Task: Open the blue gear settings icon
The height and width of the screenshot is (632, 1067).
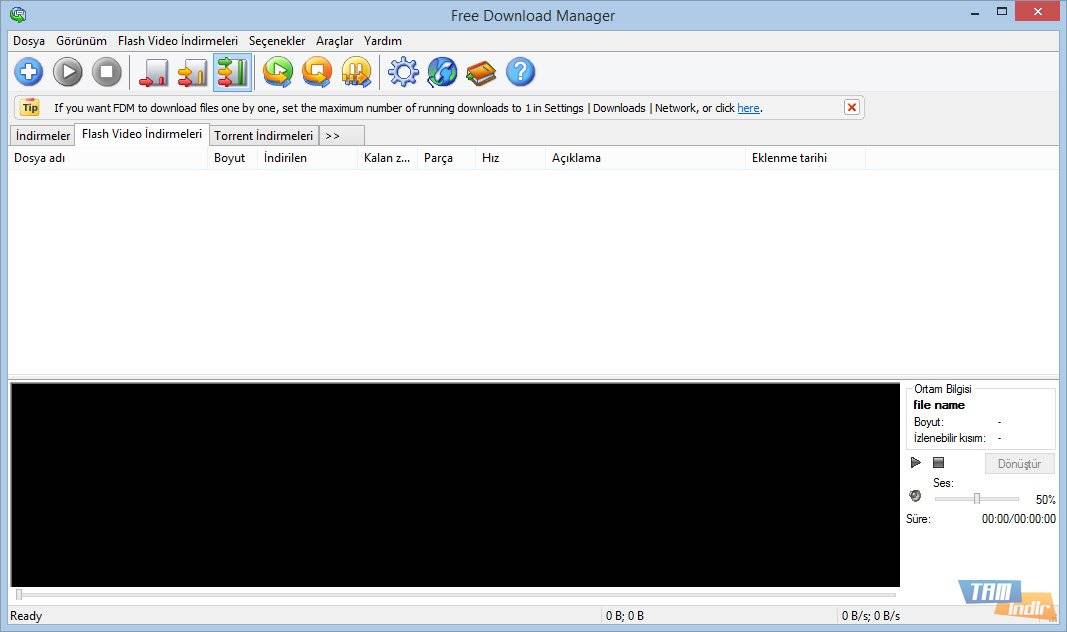Action: [403, 72]
